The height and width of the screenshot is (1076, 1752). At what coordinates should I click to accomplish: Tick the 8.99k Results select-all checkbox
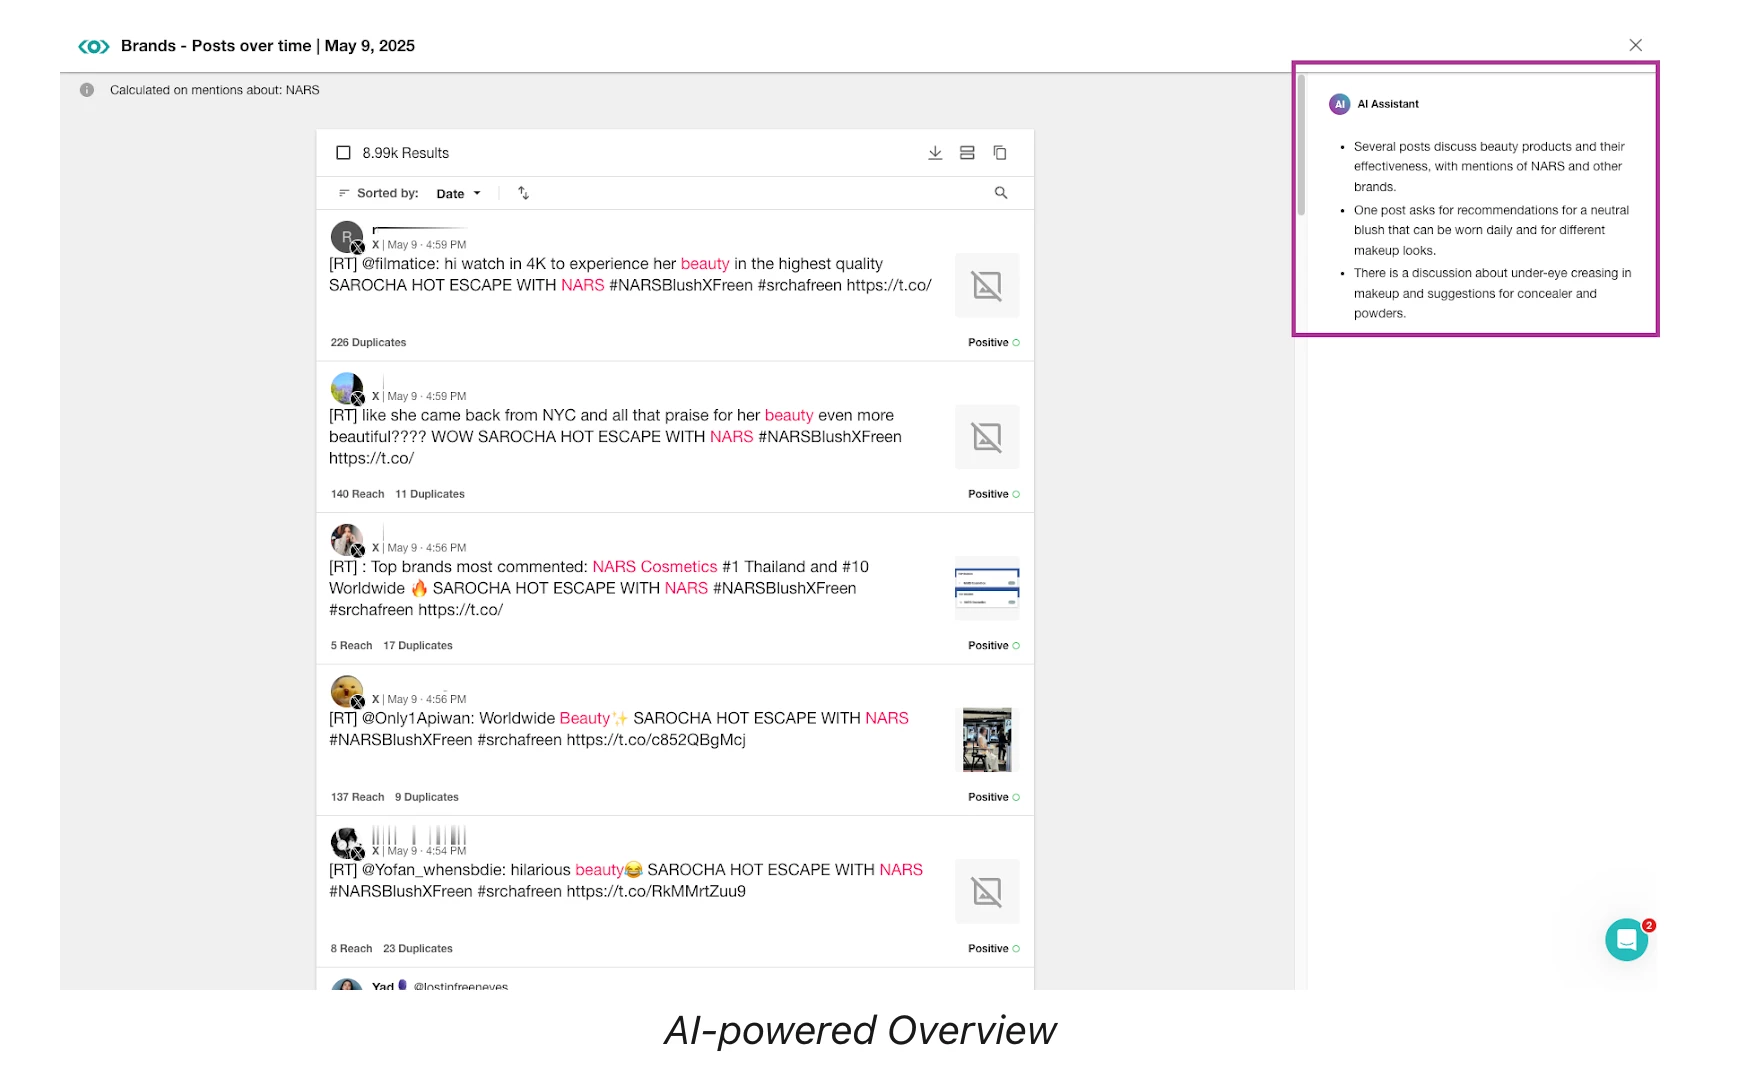pos(343,153)
